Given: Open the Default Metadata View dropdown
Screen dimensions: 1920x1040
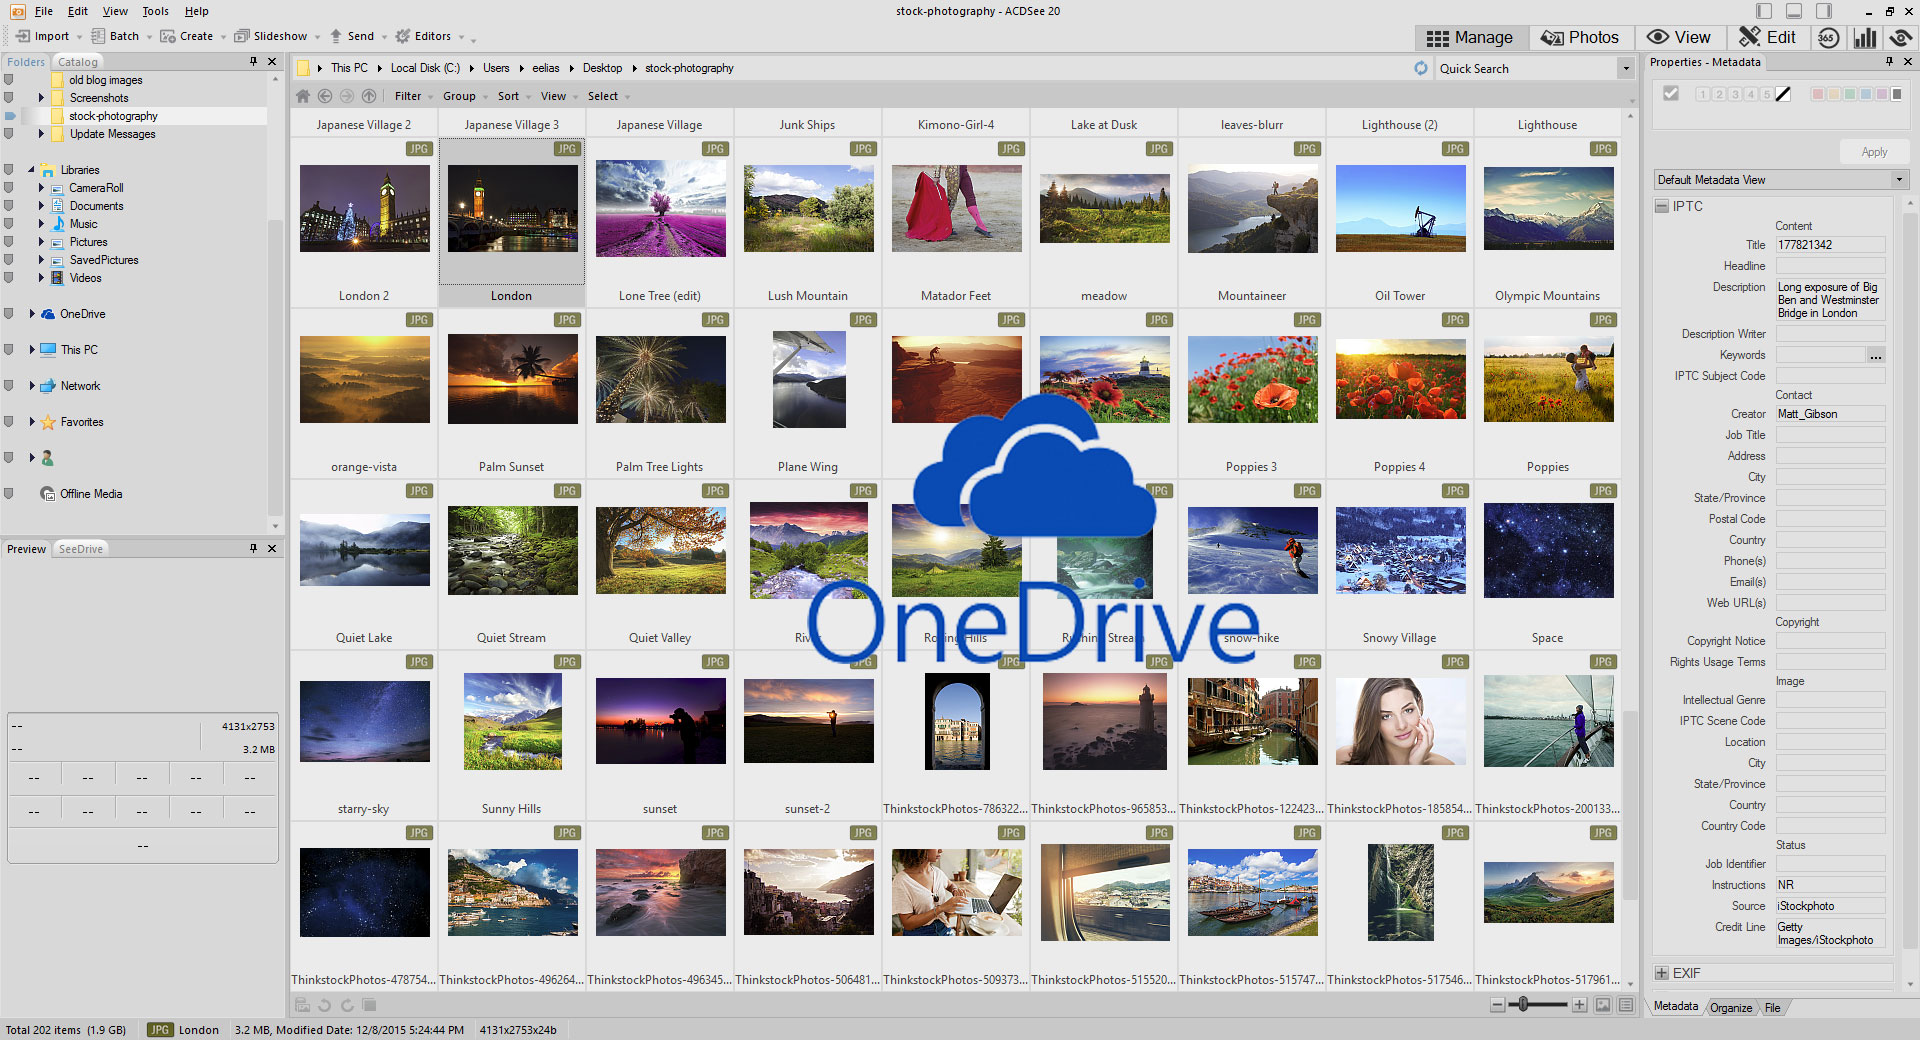Looking at the screenshot, I should point(1898,180).
